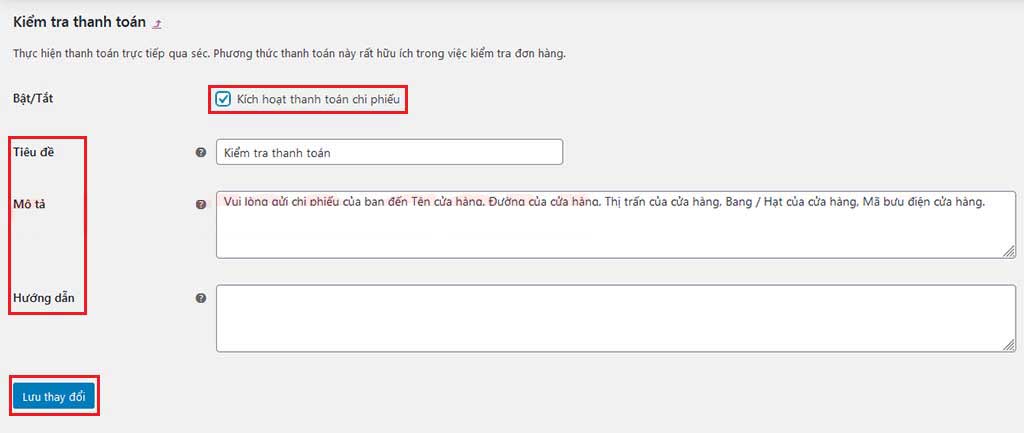This screenshot has width=1024, height=433.
Task: Click the Bật/Tắt label
Action: point(33,99)
